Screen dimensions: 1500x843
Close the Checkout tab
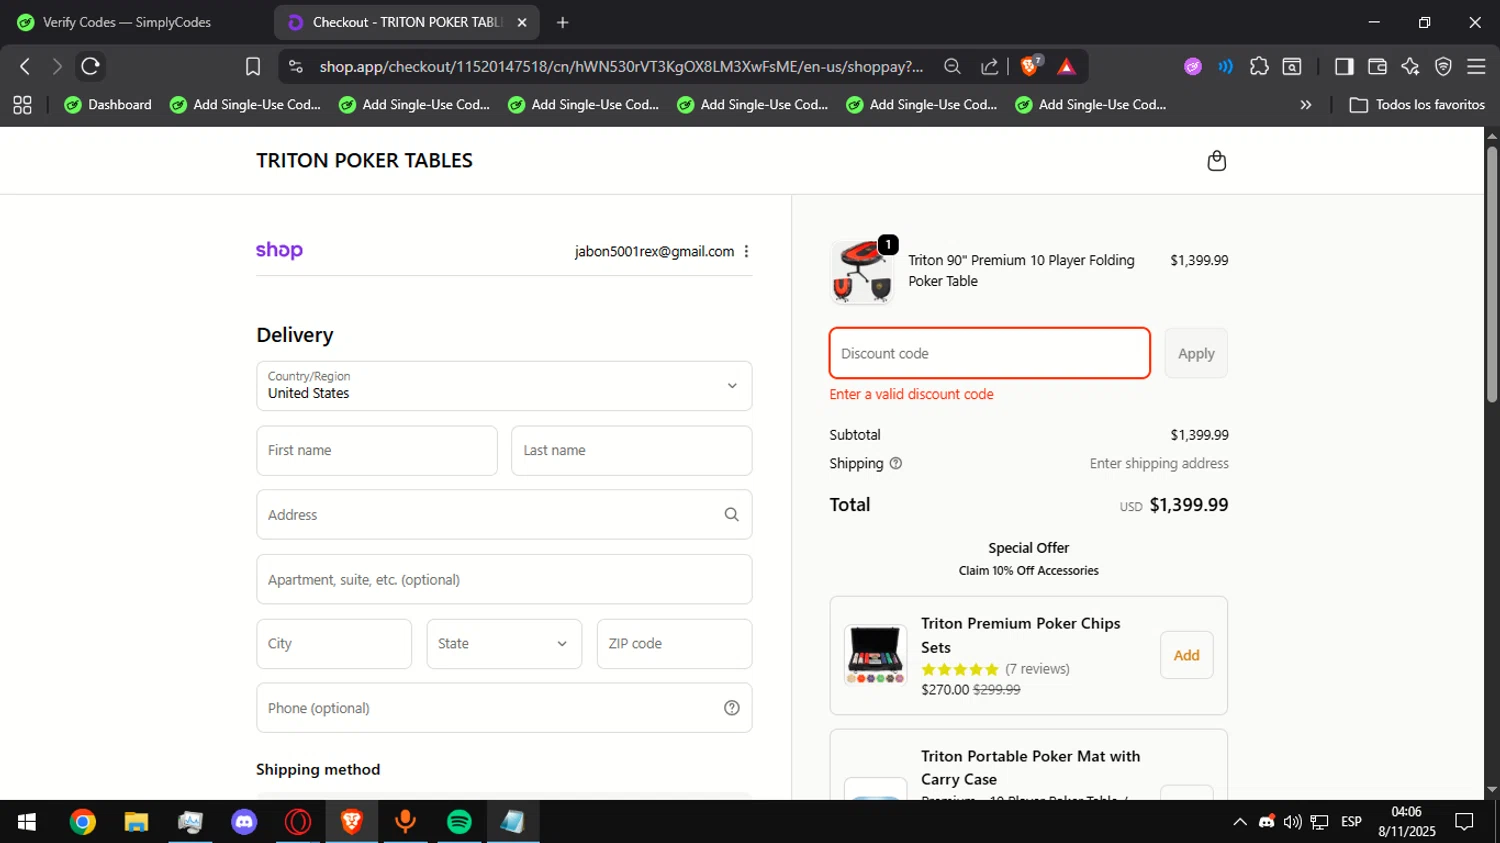(x=521, y=22)
